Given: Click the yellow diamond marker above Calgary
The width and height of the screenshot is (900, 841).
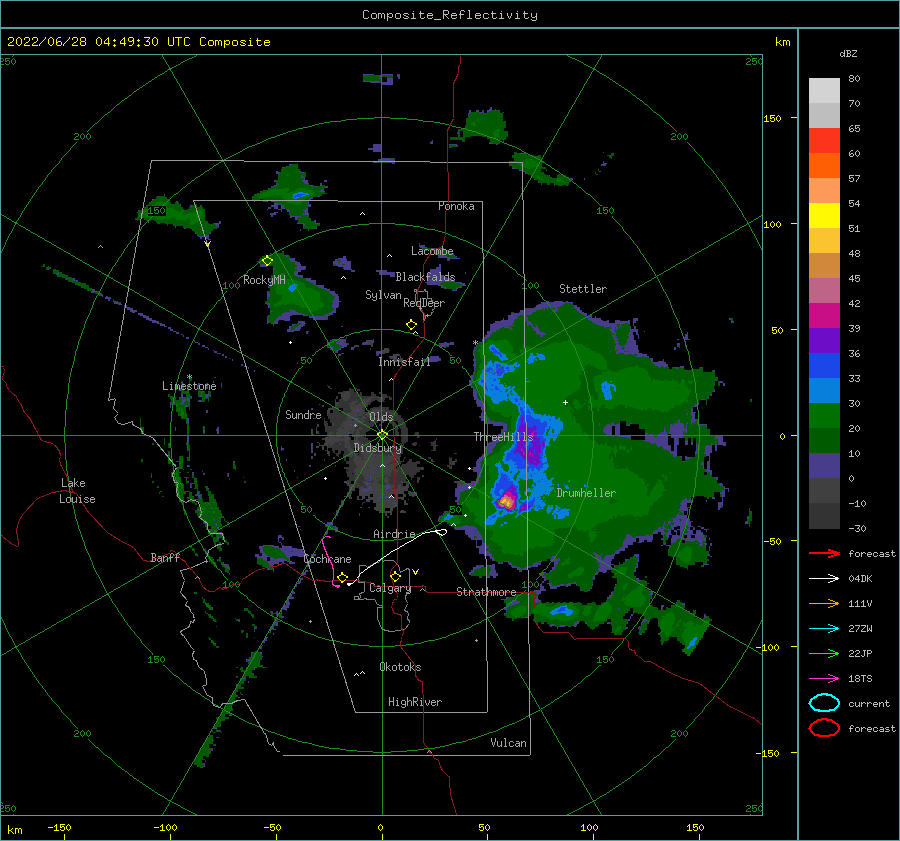Looking at the screenshot, I should point(395,576).
